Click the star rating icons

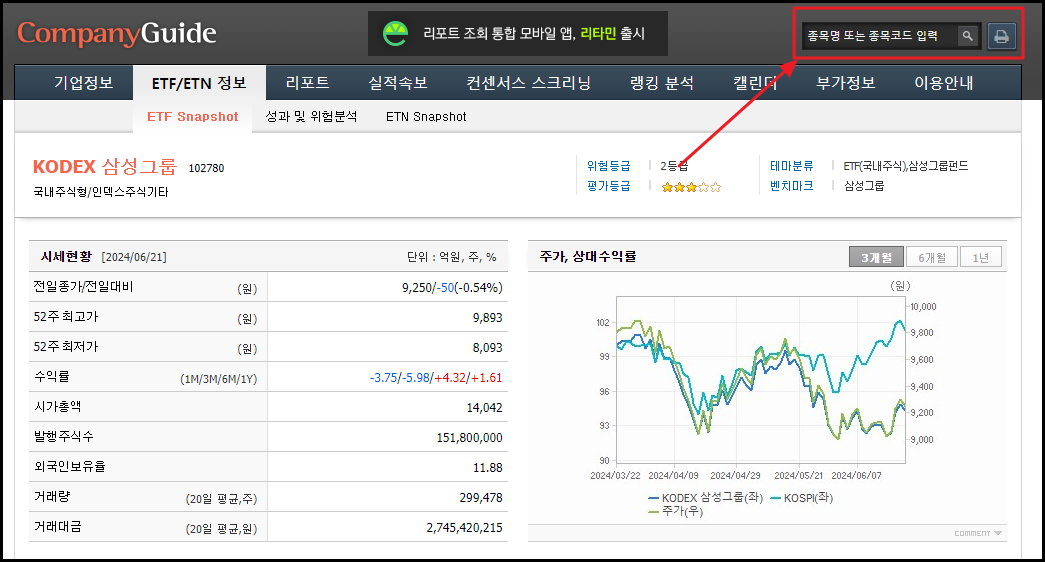pos(691,187)
